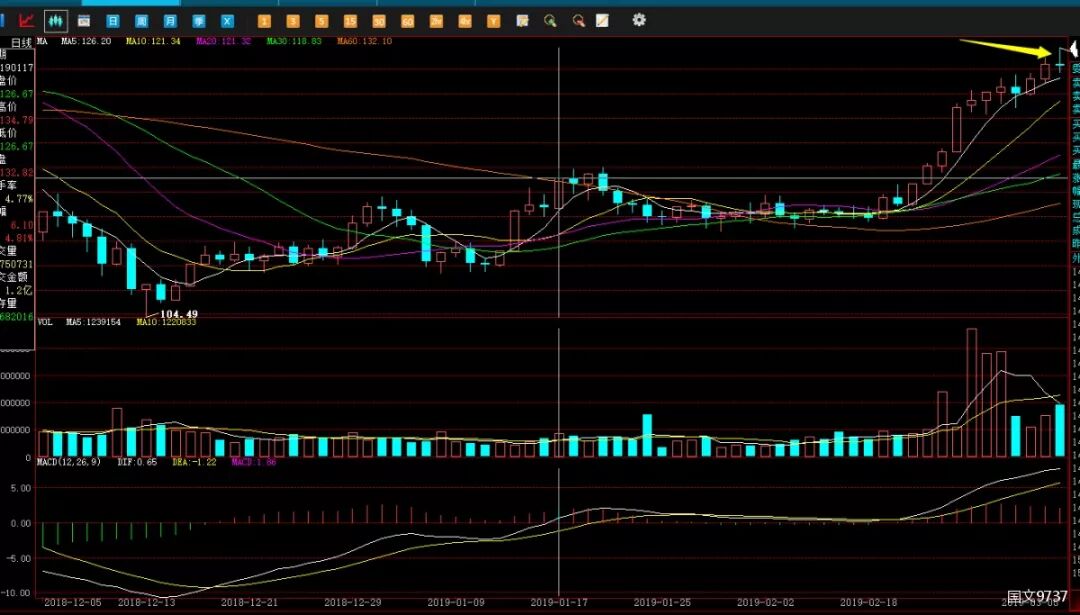Click the VOL indicator label
This screenshot has height=615, width=1080.
click(45, 322)
